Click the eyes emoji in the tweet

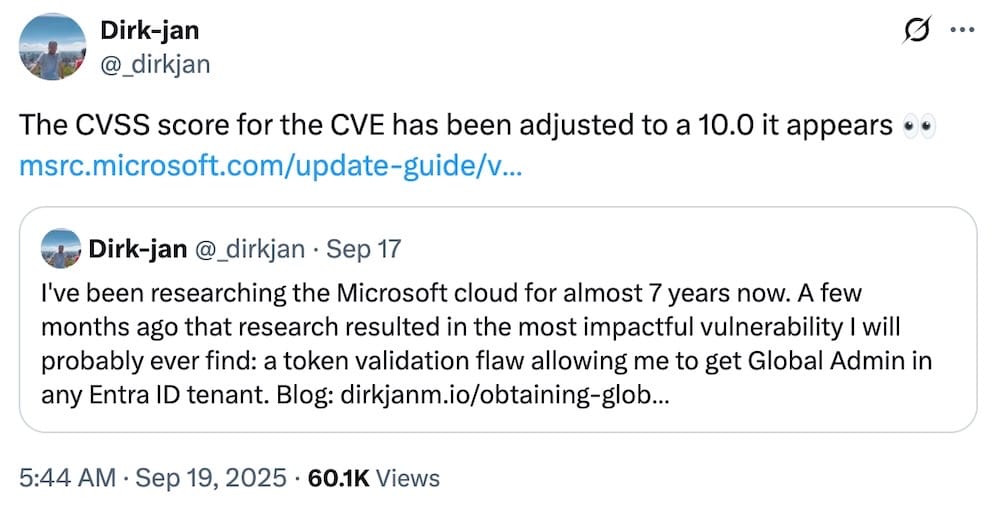[x=917, y=126]
